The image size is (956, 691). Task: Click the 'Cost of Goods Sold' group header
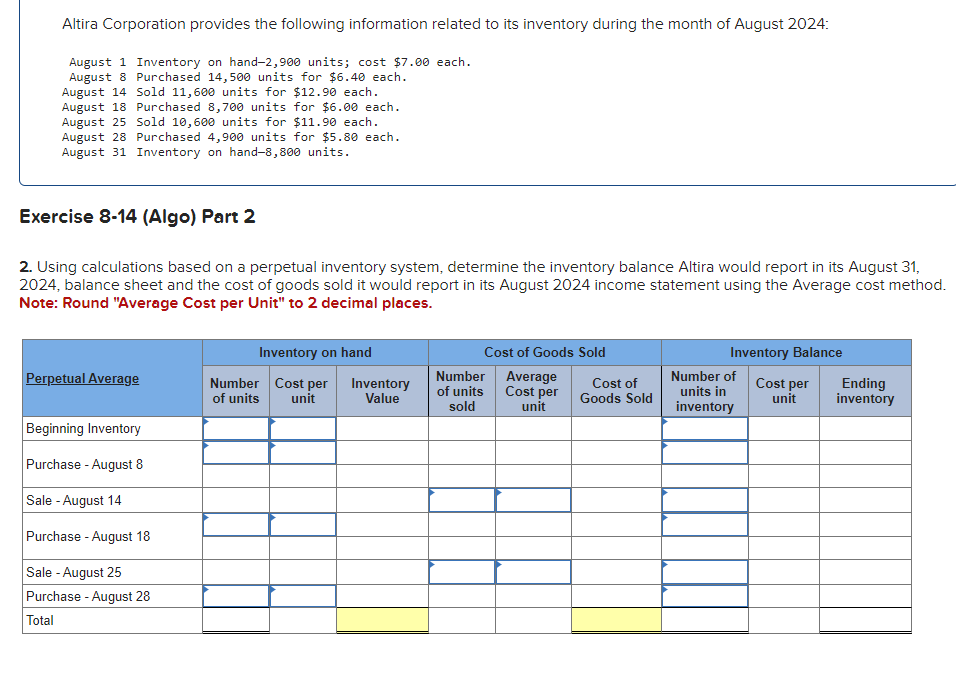(x=544, y=353)
